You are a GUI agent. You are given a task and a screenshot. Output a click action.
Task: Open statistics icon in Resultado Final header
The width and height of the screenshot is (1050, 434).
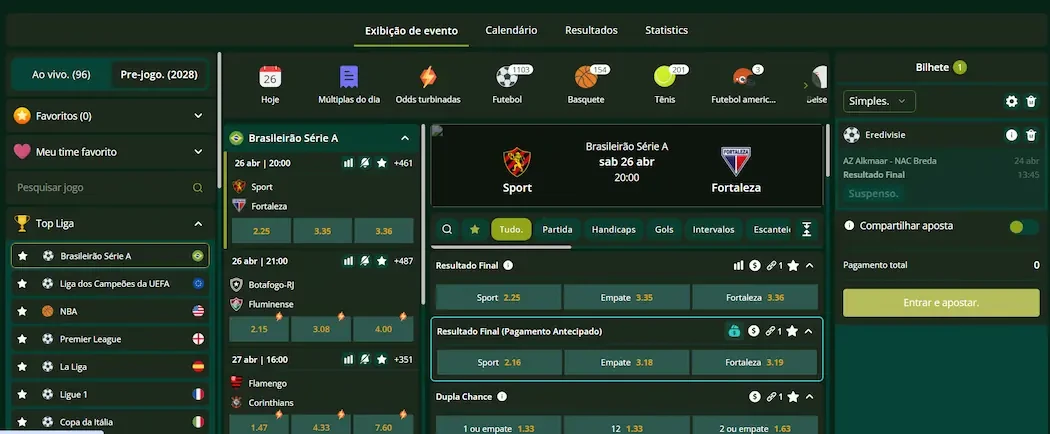(x=738, y=266)
